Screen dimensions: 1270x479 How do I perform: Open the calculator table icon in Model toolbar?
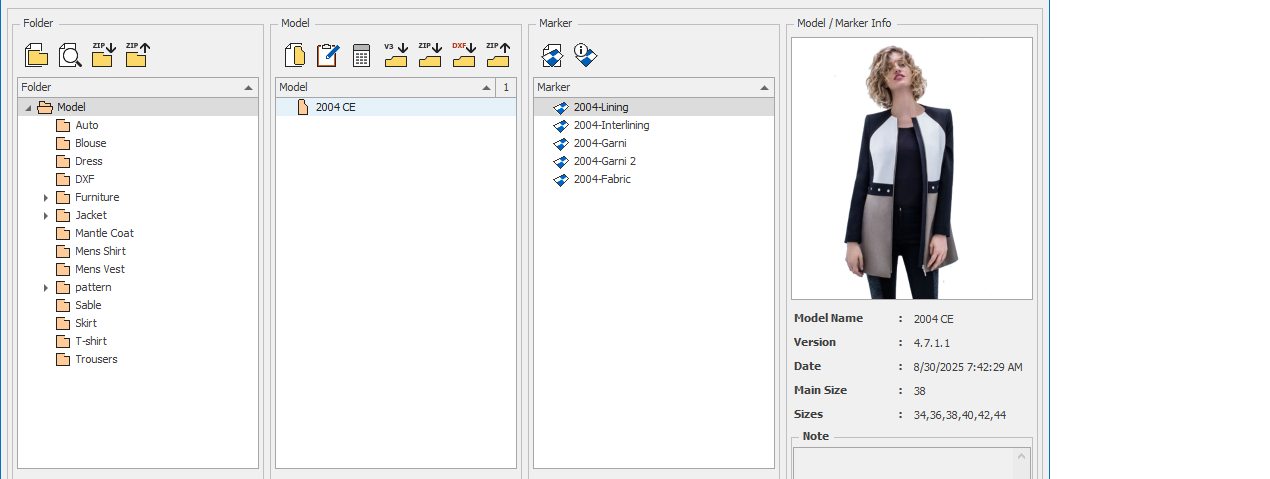[362, 56]
